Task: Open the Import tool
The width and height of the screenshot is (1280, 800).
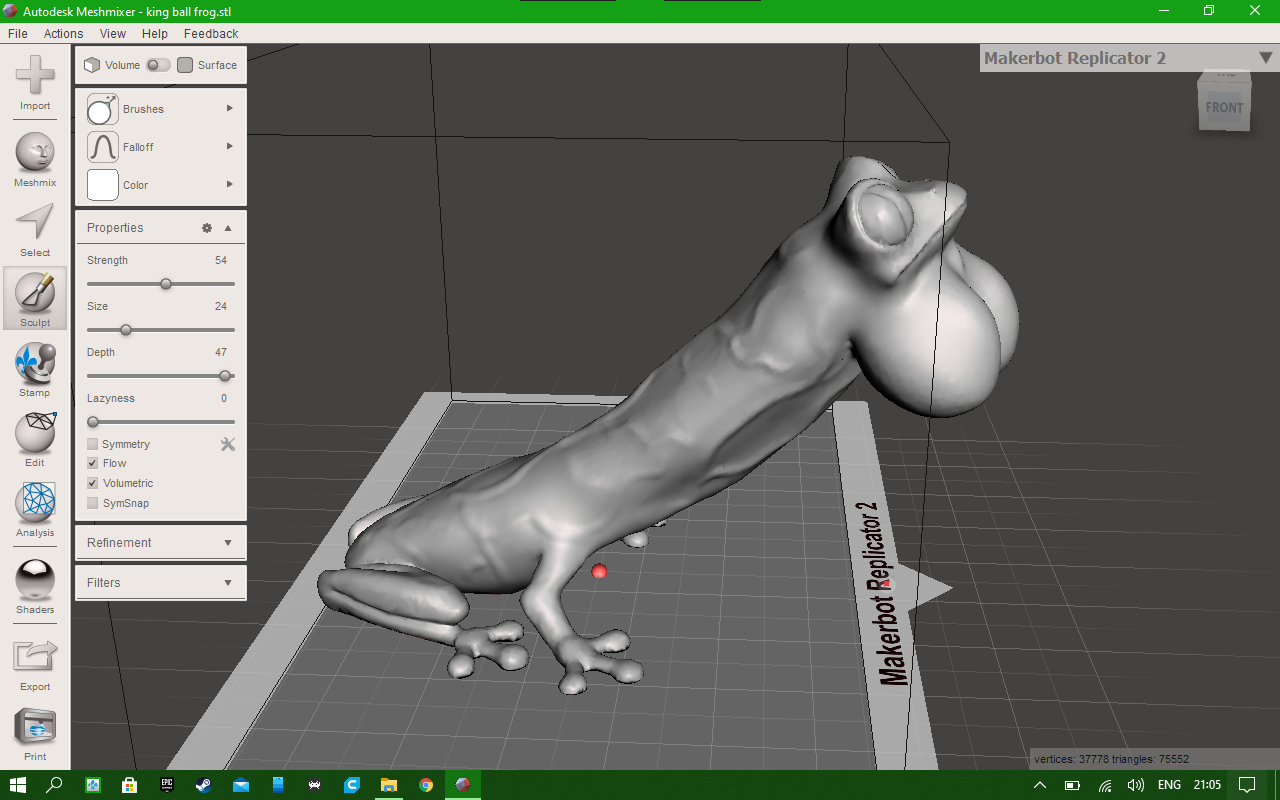Action: [35, 82]
